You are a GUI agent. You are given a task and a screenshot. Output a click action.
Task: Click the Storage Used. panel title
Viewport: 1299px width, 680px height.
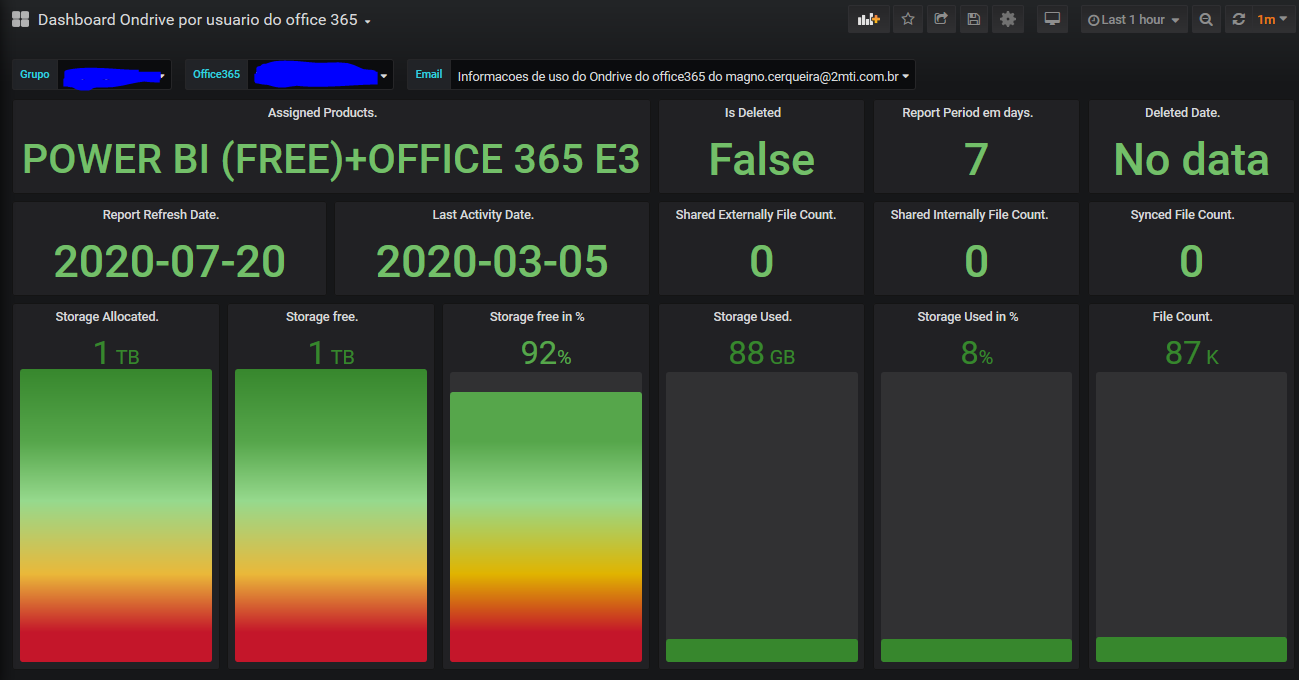tap(753, 317)
